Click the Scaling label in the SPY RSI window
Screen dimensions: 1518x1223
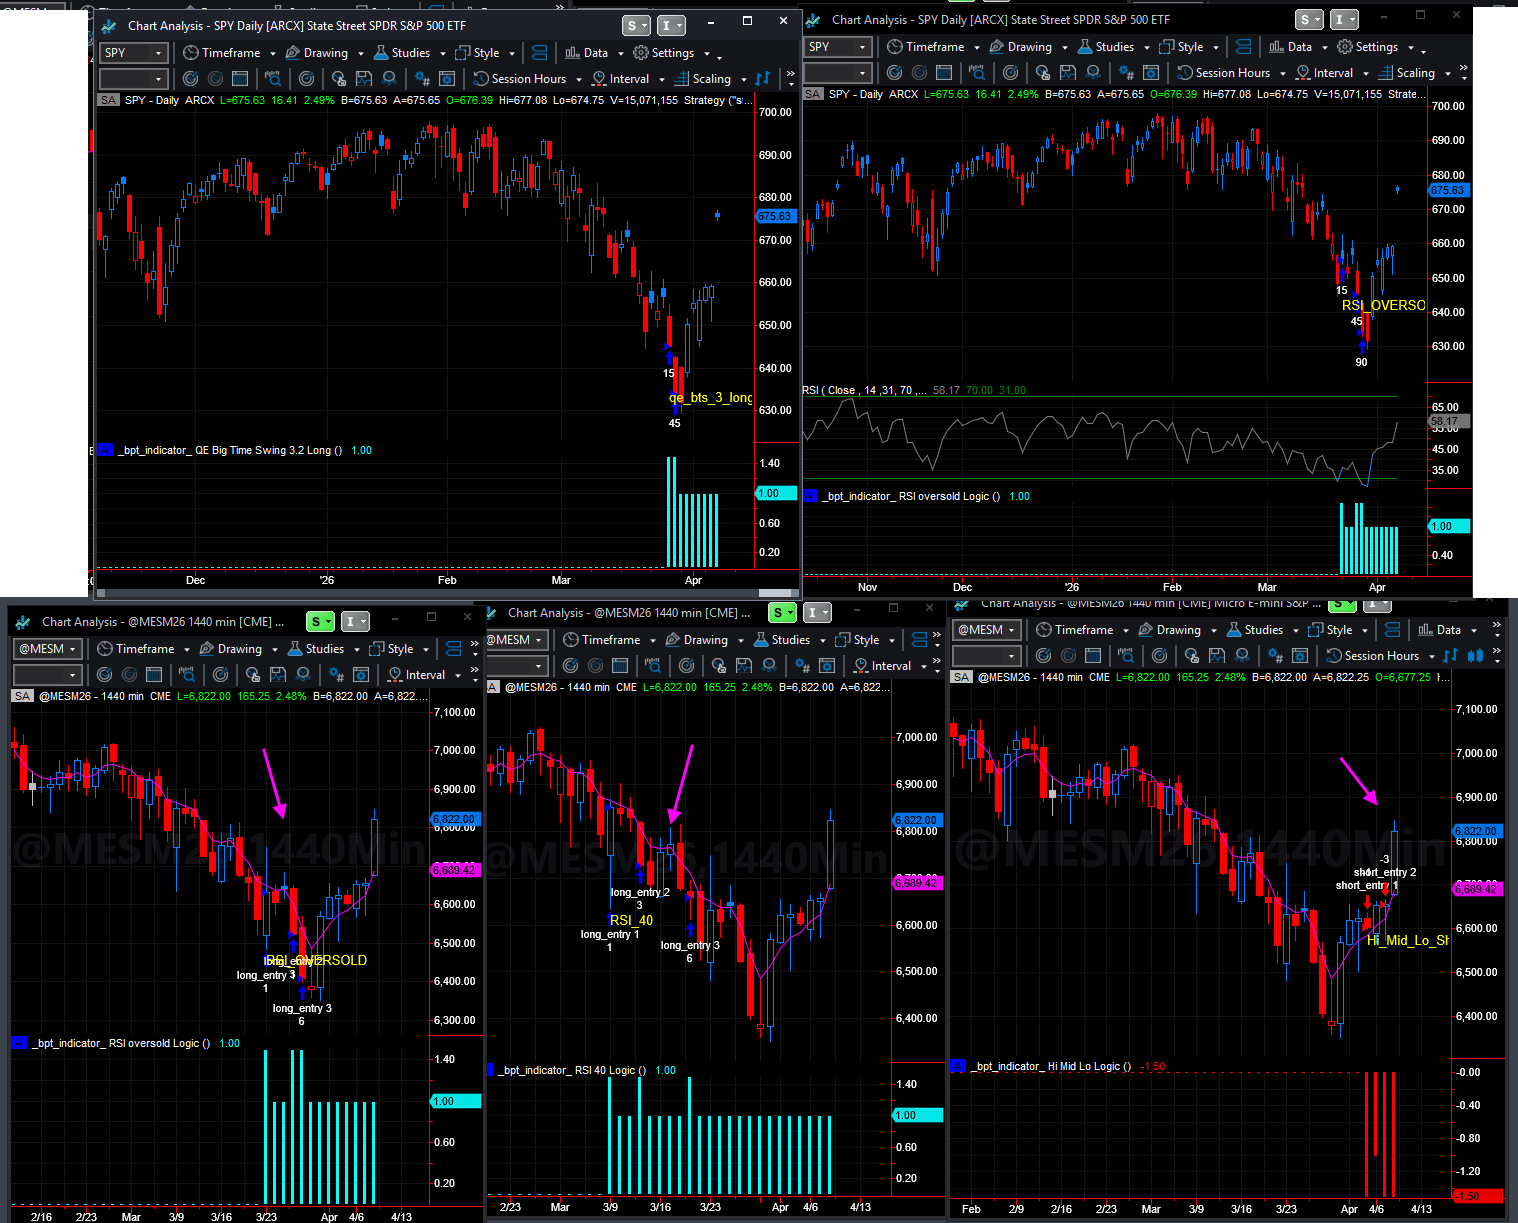point(1415,73)
